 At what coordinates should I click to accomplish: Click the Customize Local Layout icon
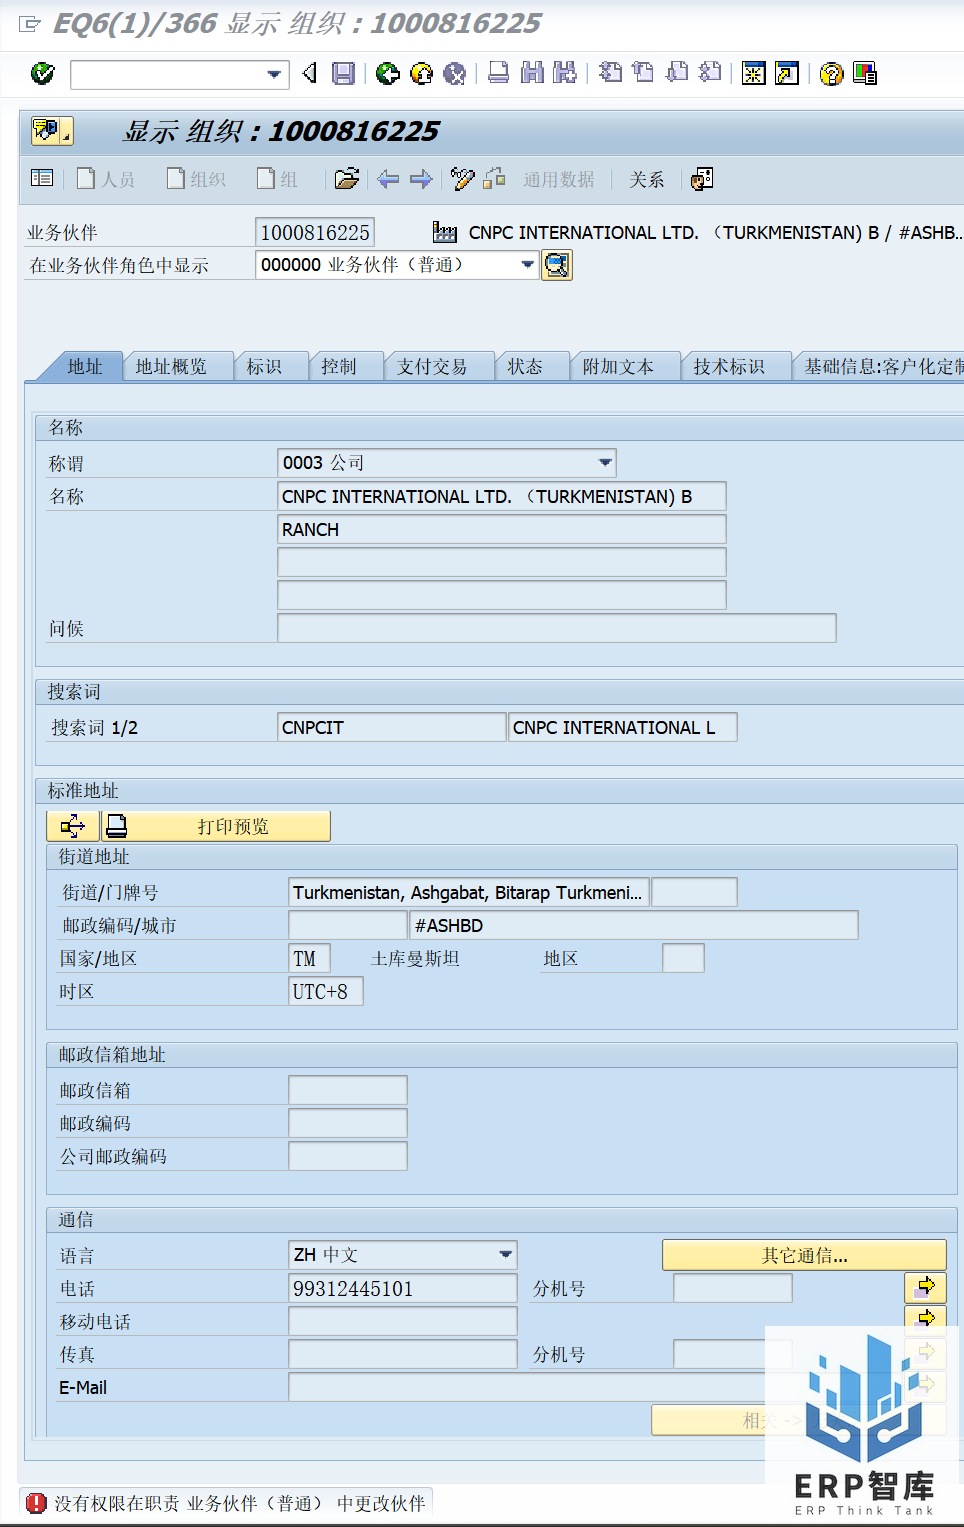865,73
